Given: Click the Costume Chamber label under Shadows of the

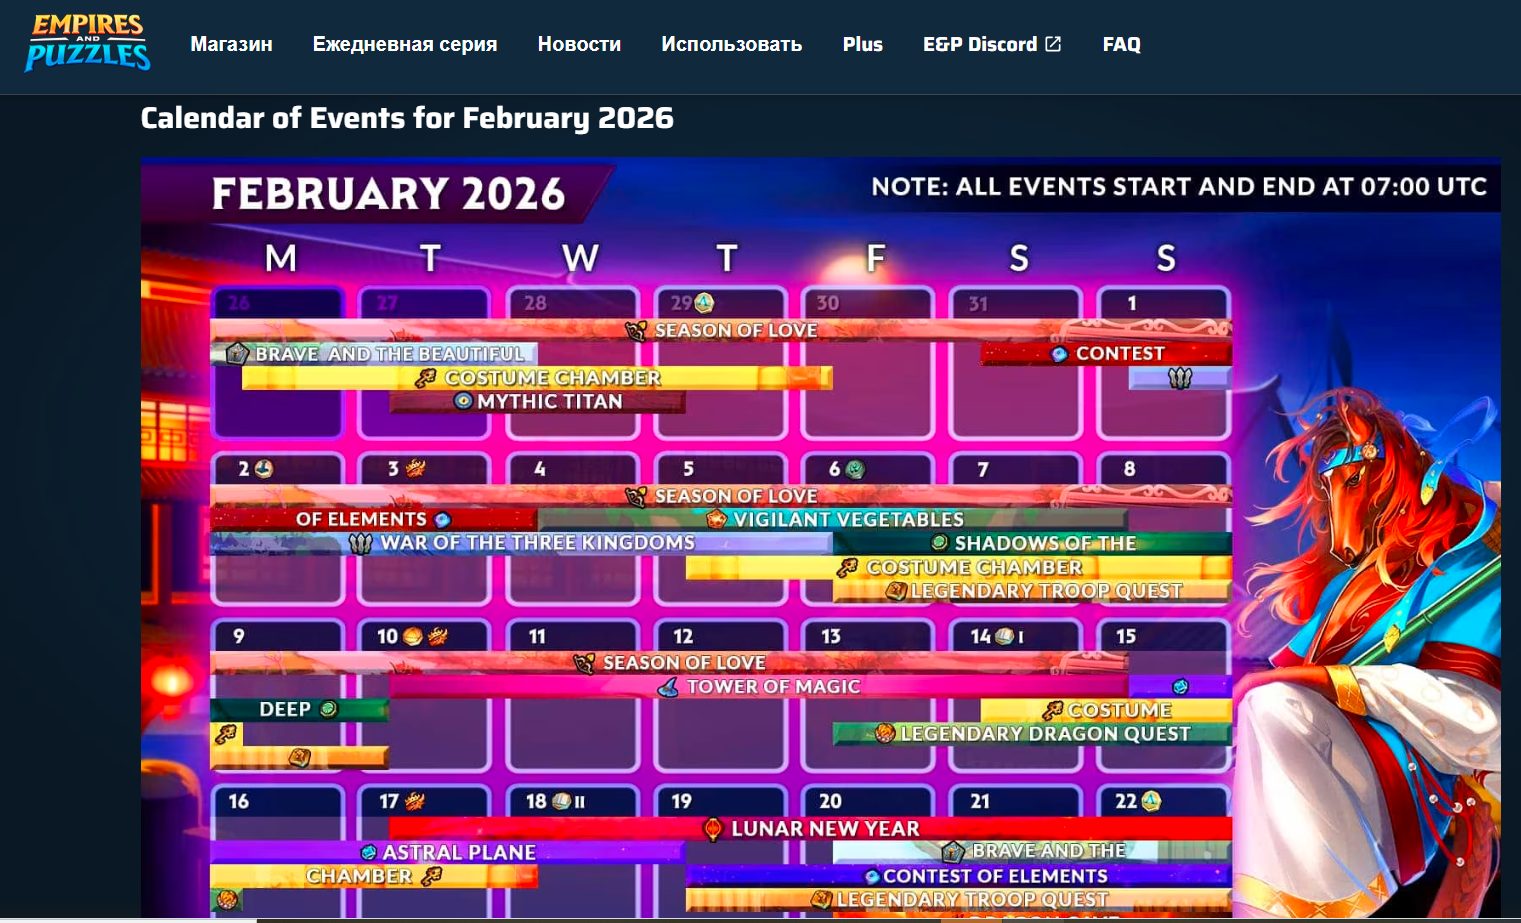Looking at the screenshot, I should (x=975, y=567).
